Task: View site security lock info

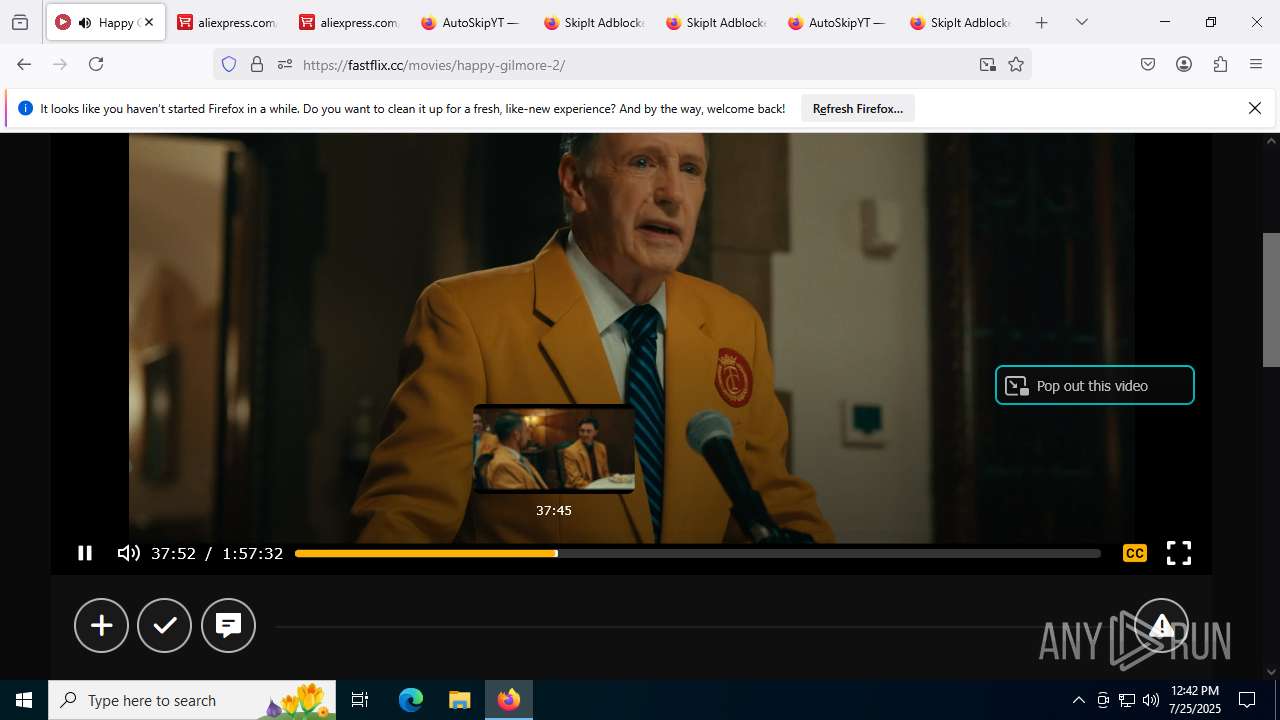Action: (257, 64)
